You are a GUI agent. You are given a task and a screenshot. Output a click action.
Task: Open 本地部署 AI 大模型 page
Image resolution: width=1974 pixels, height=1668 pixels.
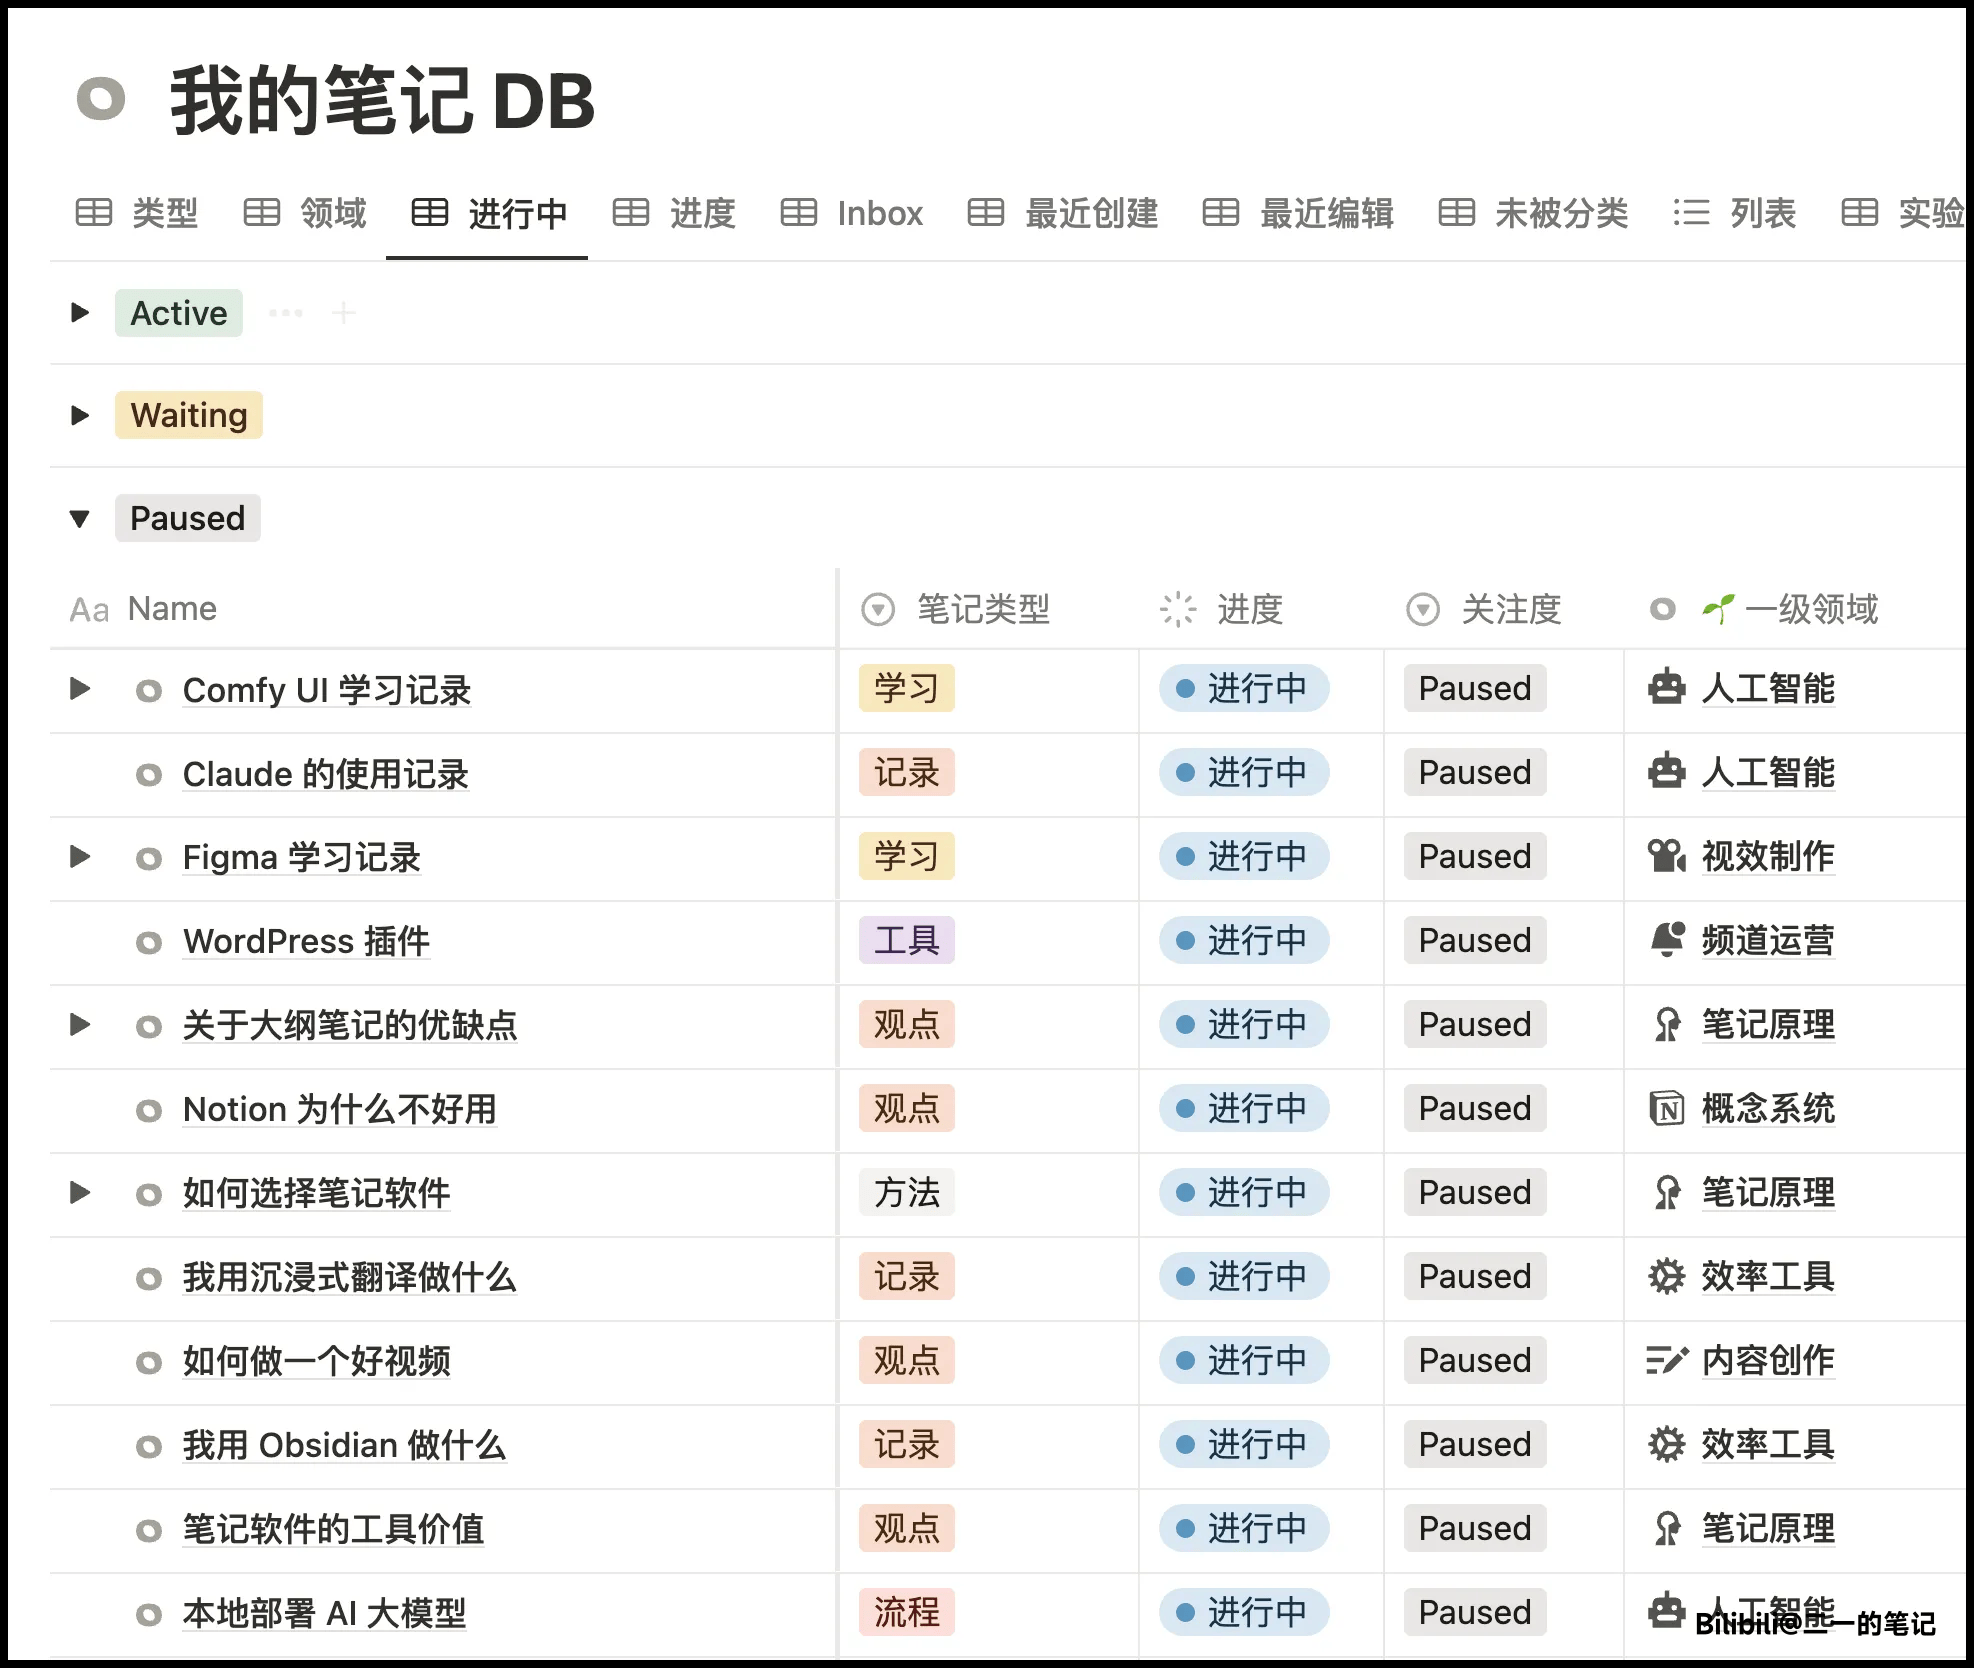point(324,1614)
